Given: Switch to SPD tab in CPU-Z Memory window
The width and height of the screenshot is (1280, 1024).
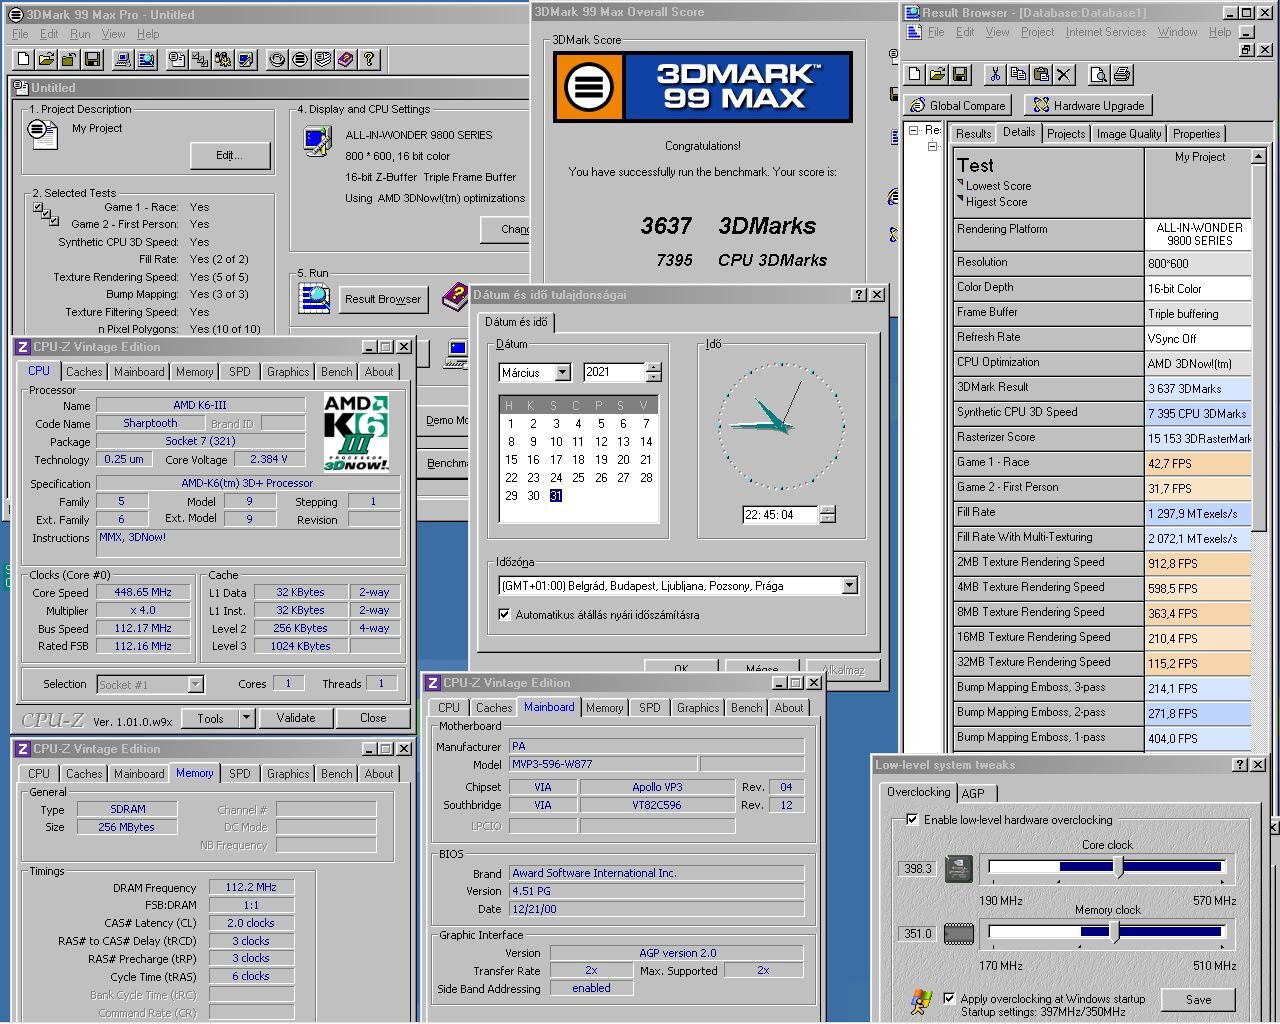Looking at the screenshot, I should [240, 773].
